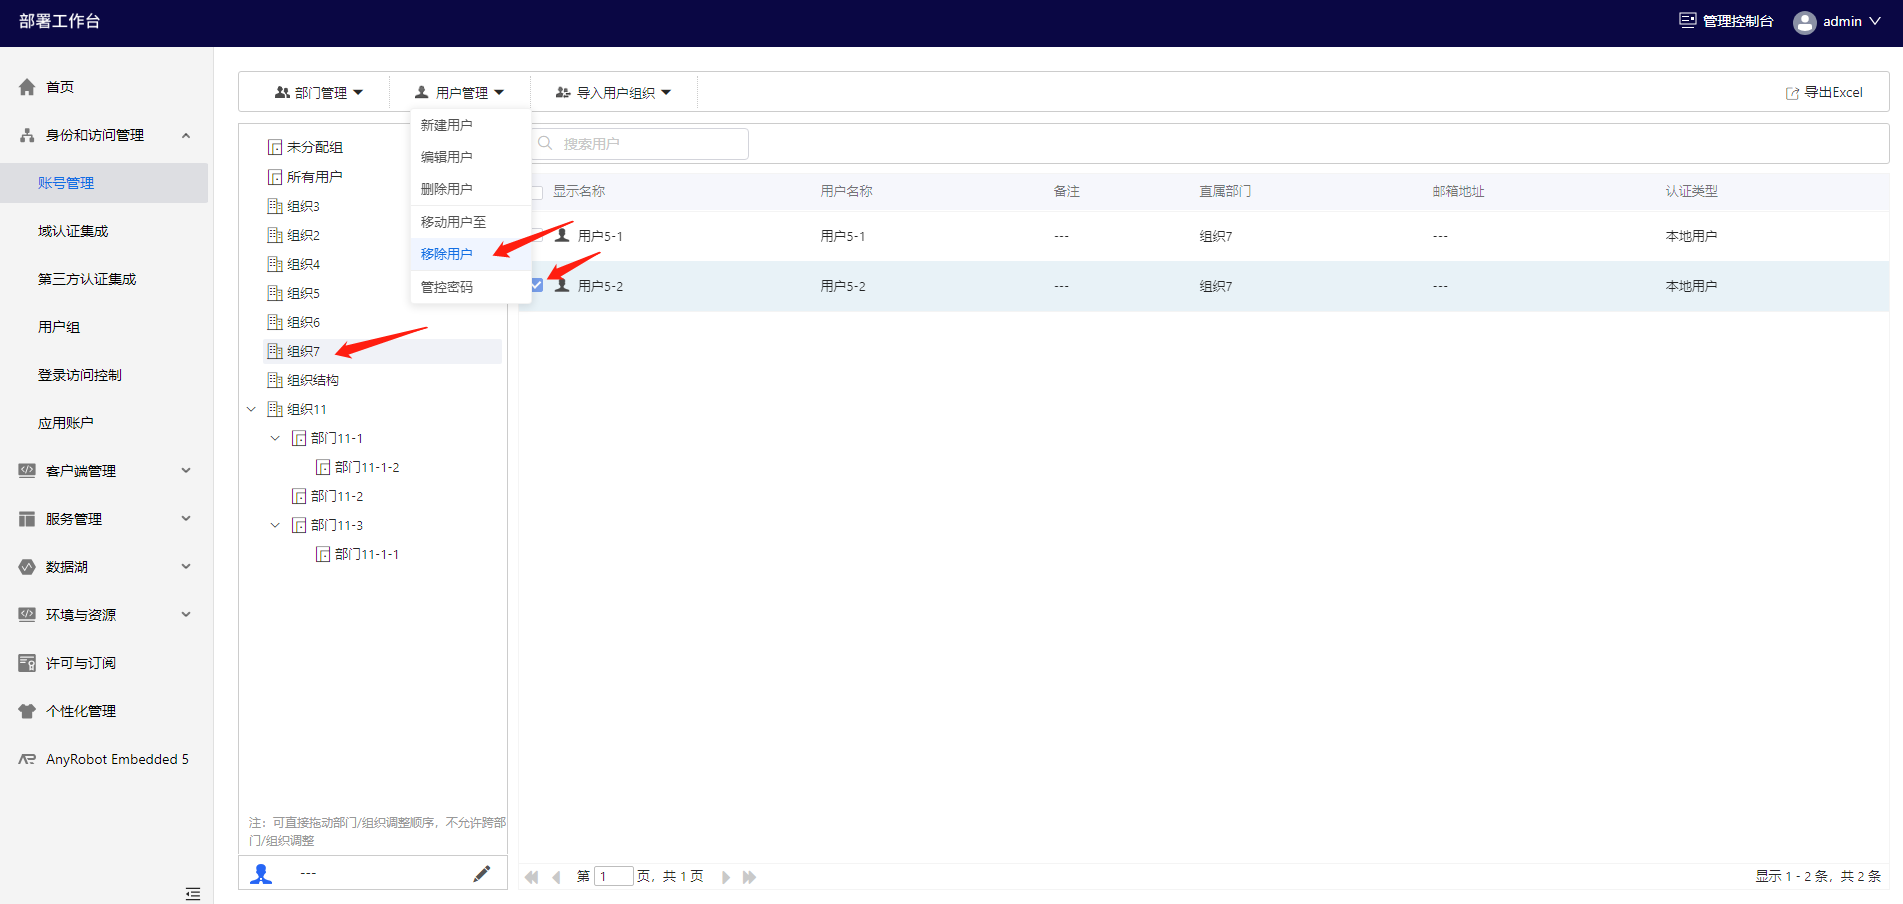Open the admin account dropdown arrow

pos(1875,21)
